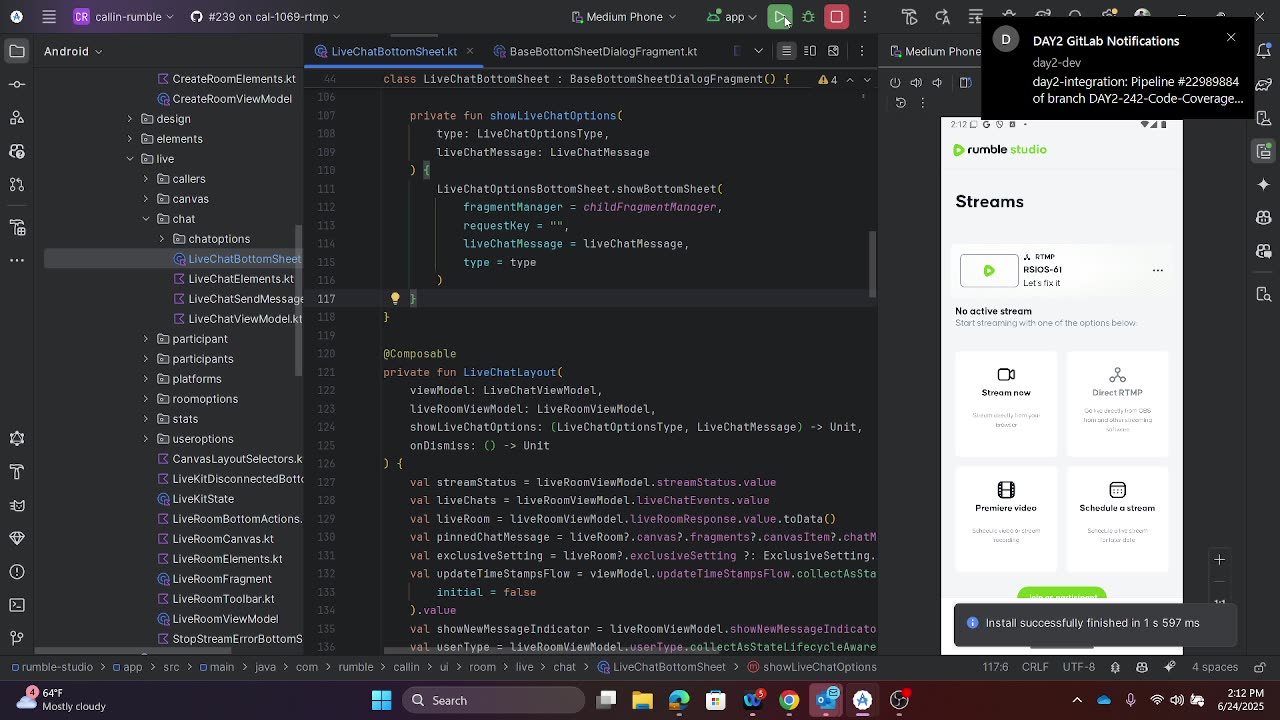Viewport: 1280px width, 720px height.
Task: Expand the participant folder in project tree
Action: (146, 339)
